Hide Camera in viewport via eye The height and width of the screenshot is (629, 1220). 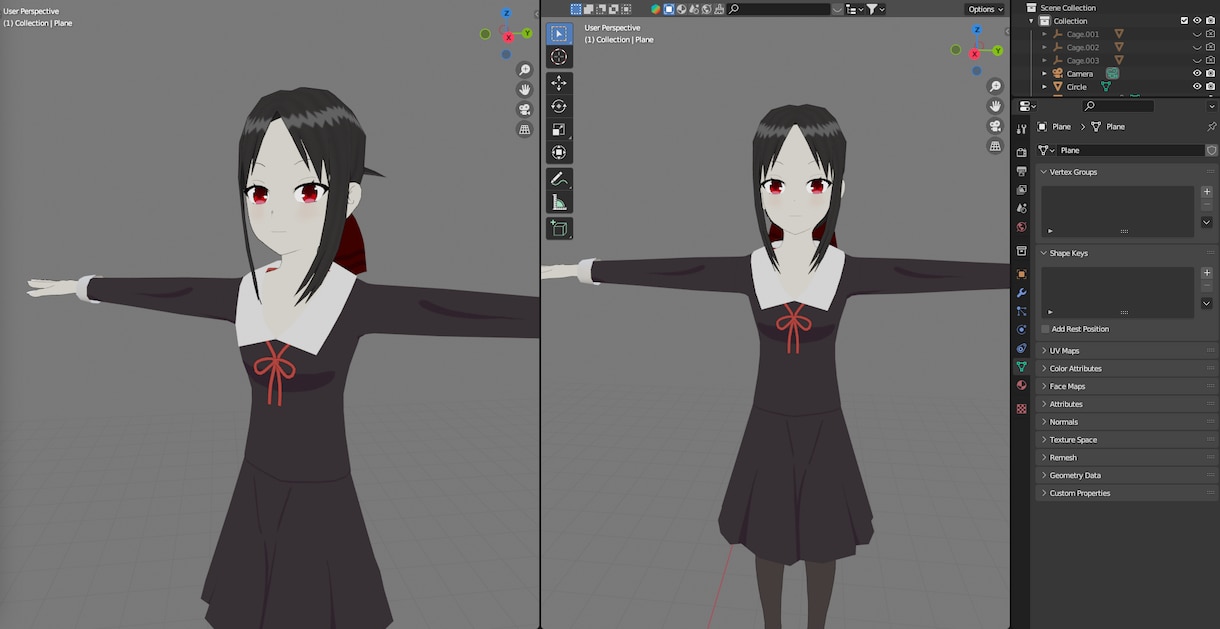coord(1197,73)
